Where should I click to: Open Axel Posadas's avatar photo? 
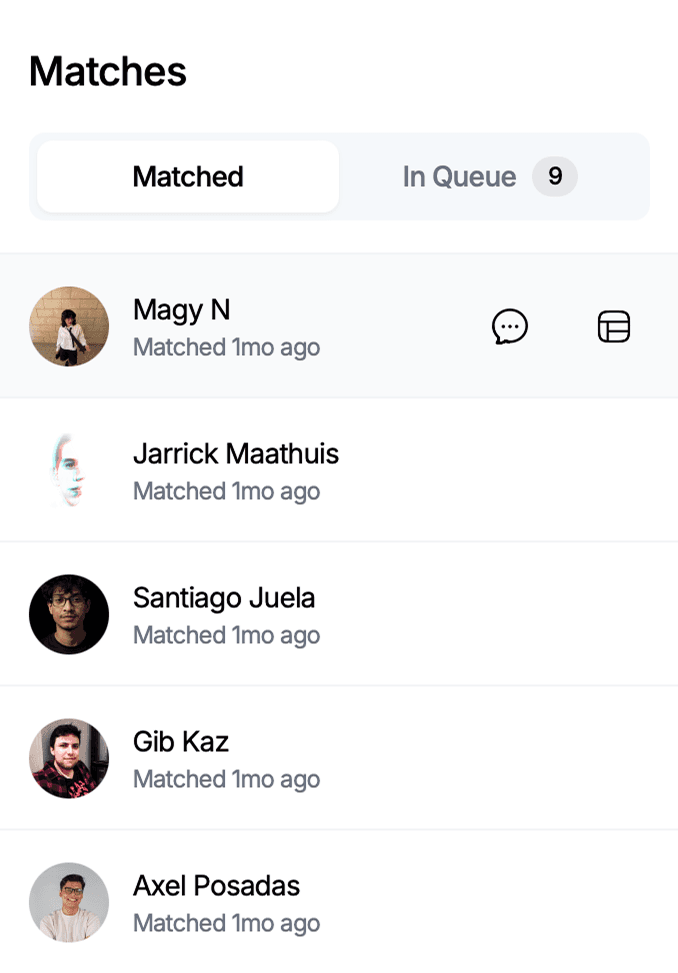click(69, 902)
